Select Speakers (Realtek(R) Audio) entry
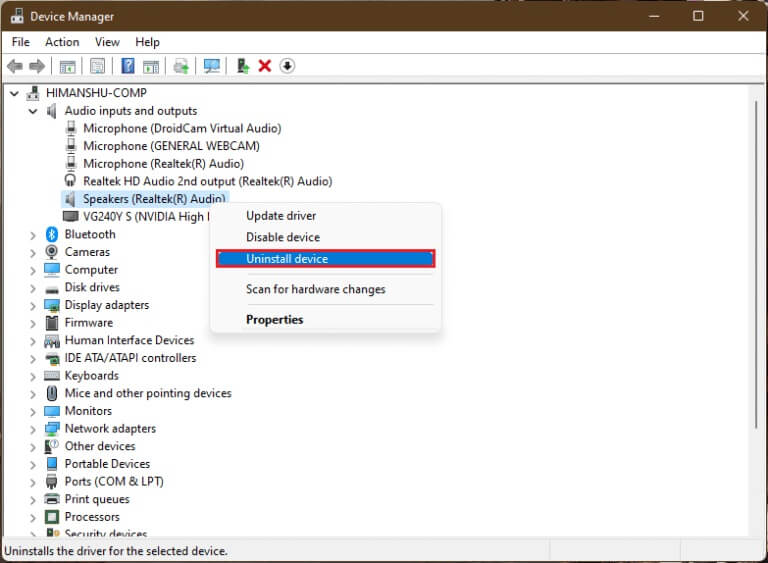Screen dimensions: 768x563 coord(154,199)
